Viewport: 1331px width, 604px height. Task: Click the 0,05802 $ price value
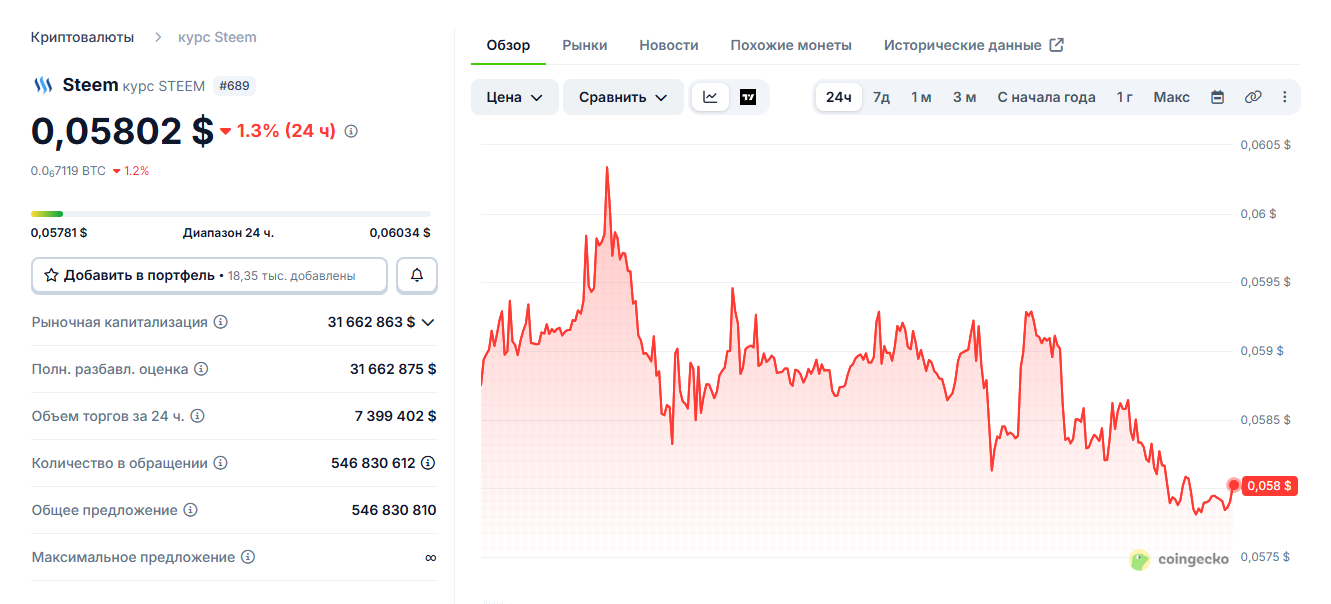[122, 131]
